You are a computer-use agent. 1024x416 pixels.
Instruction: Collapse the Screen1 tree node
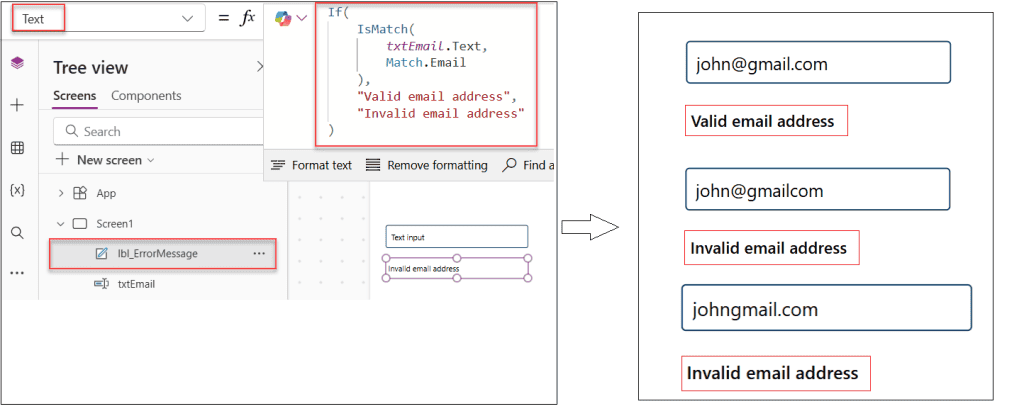tap(61, 224)
